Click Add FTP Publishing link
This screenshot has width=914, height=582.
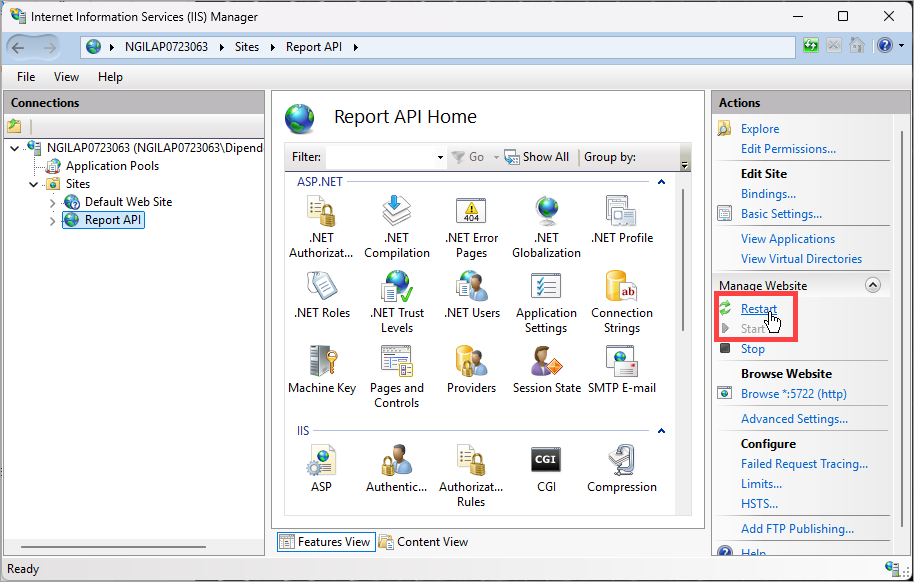[x=797, y=528]
